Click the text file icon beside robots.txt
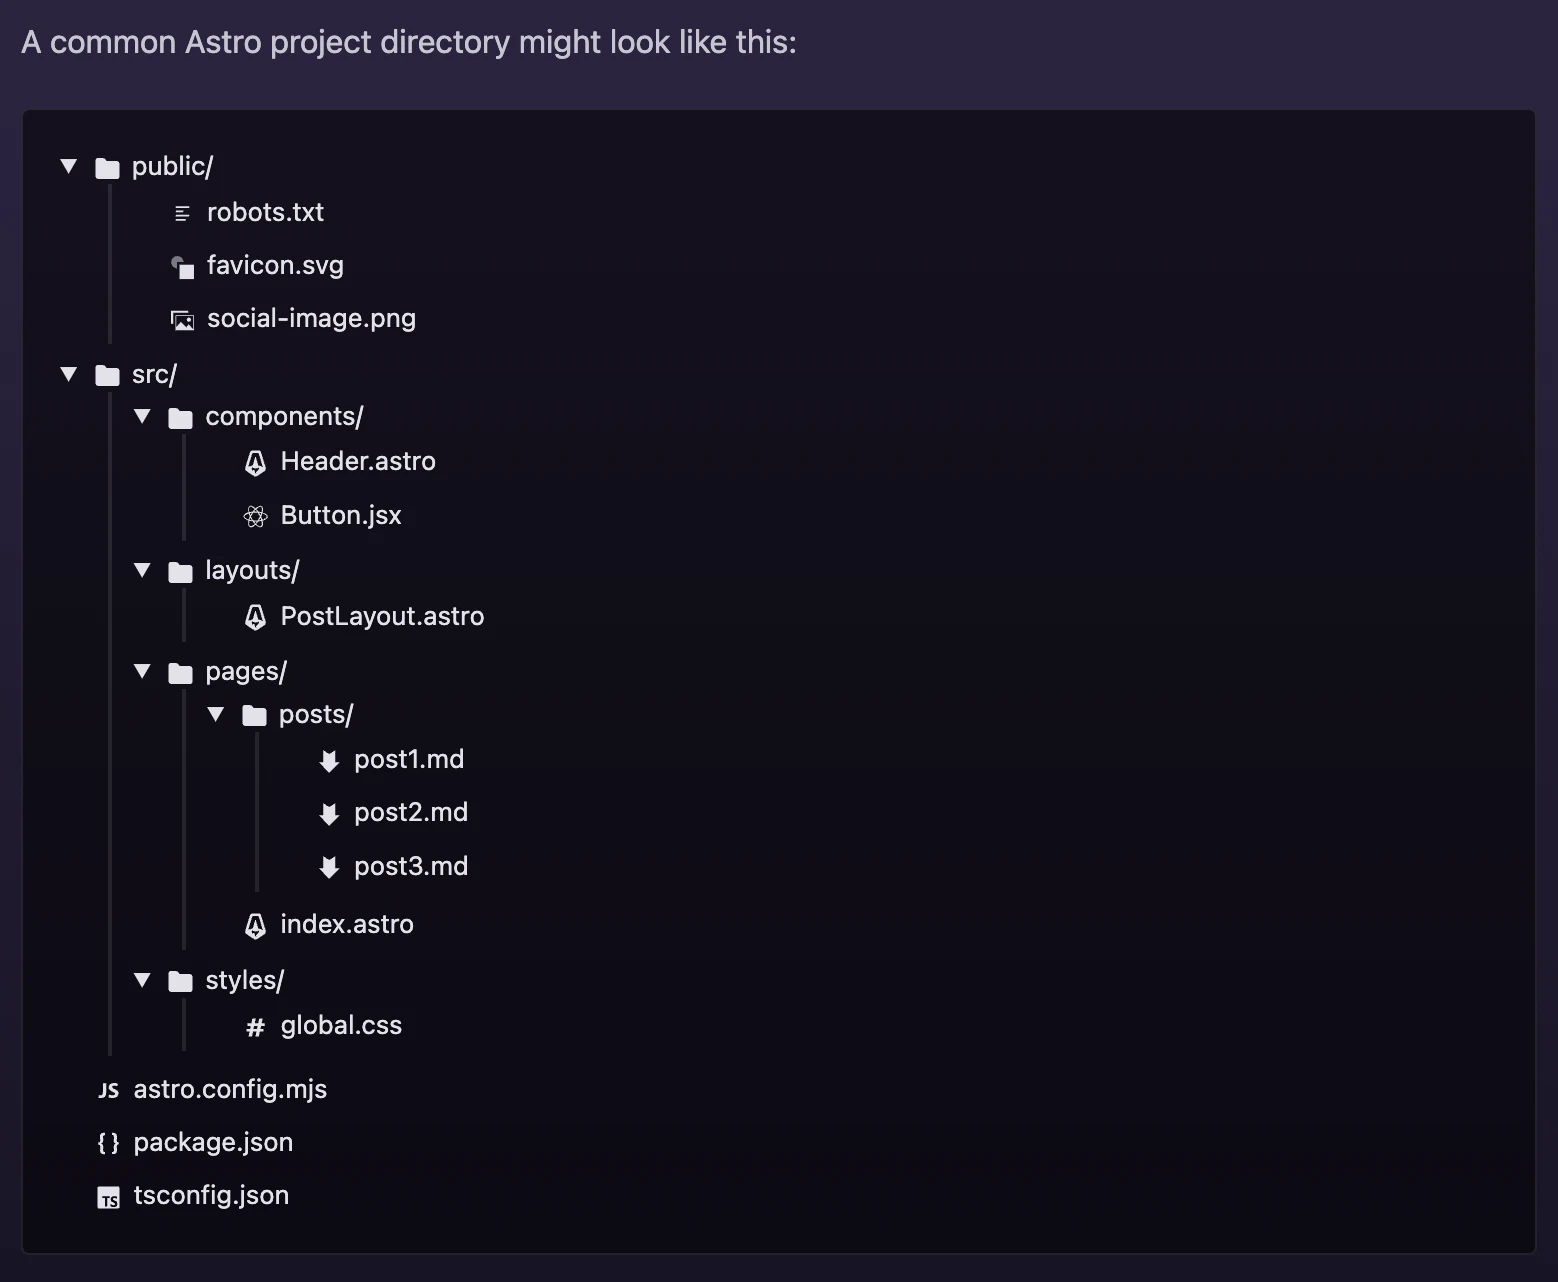 click(182, 213)
